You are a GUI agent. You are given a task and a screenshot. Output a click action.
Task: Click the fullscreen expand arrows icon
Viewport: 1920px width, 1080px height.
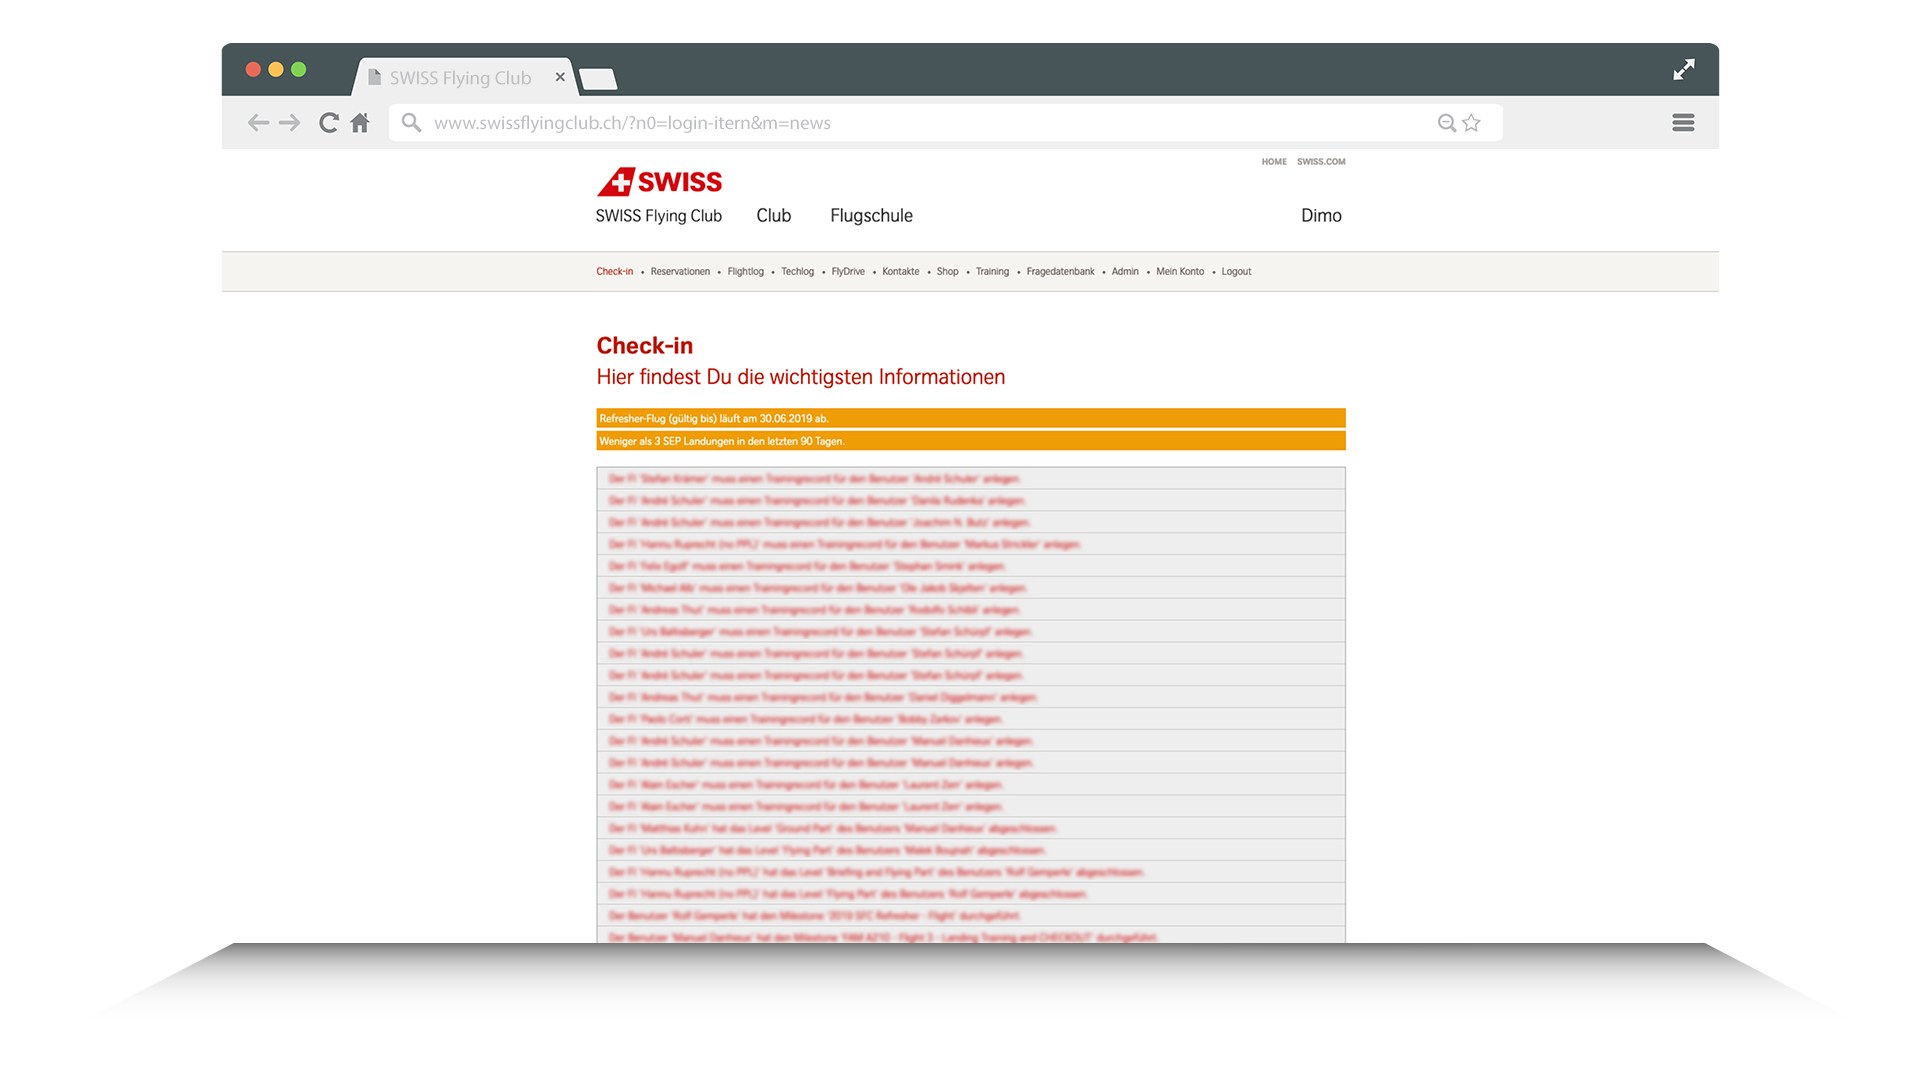(x=1684, y=70)
